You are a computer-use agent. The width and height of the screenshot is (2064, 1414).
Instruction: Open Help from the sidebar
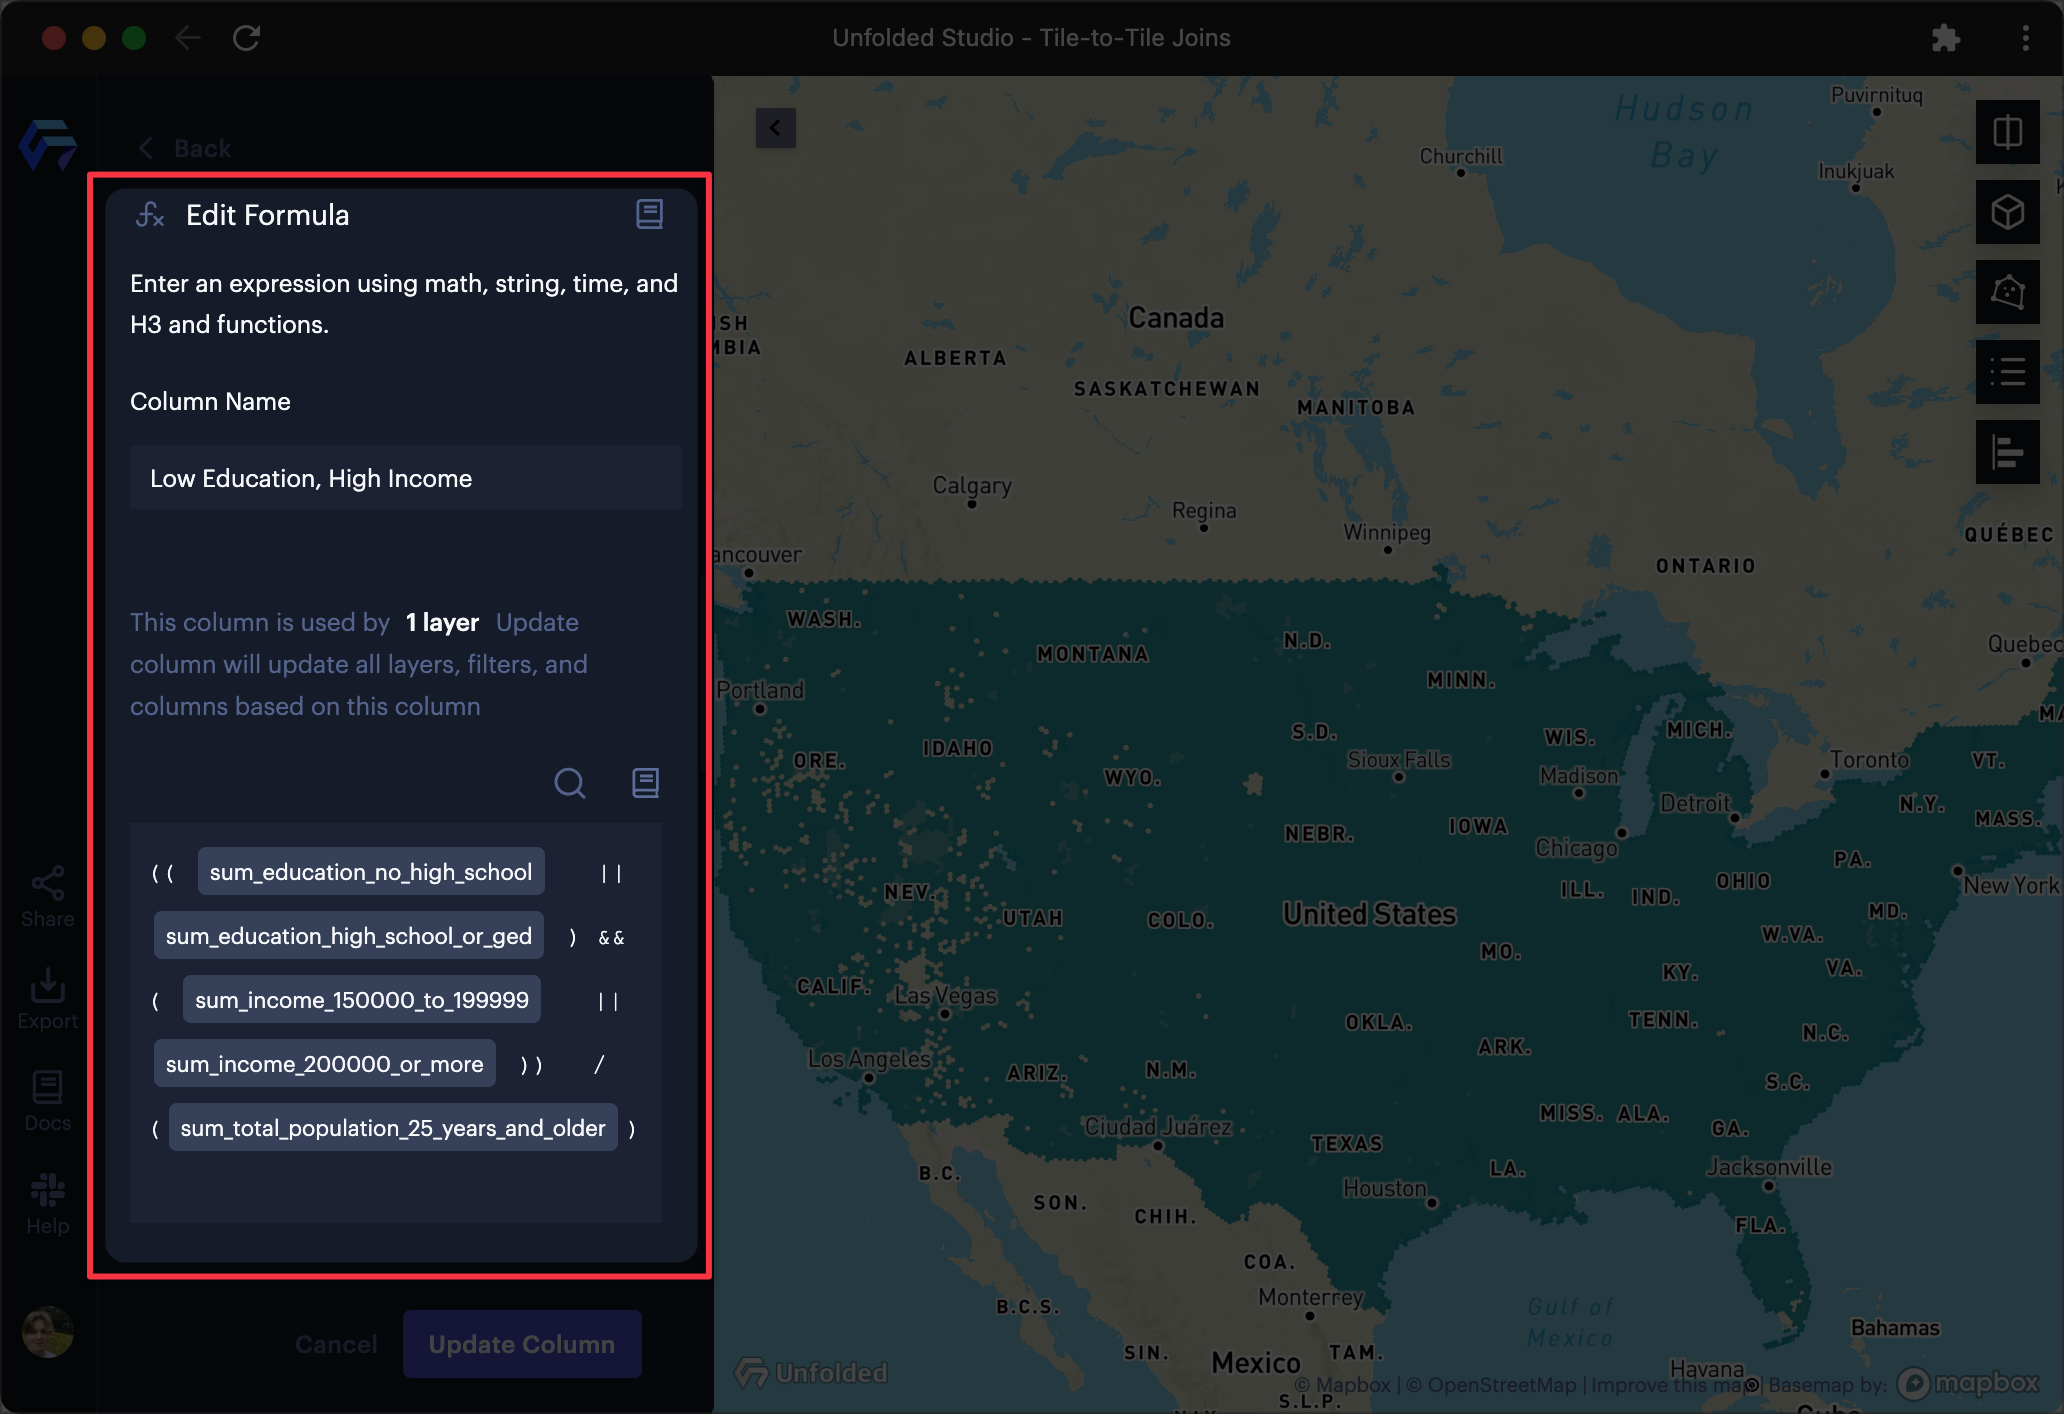pos(47,1204)
